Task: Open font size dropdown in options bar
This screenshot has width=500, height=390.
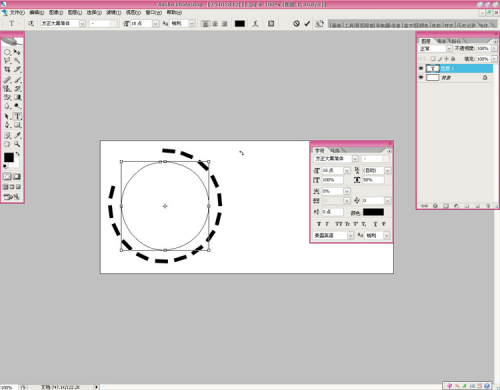Action: (155, 24)
